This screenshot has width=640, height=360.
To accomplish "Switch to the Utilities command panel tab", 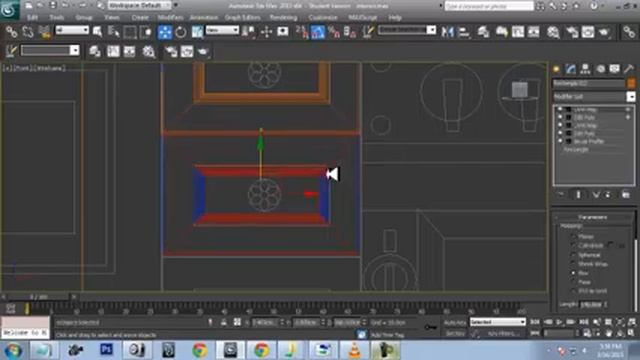I will click(x=629, y=69).
